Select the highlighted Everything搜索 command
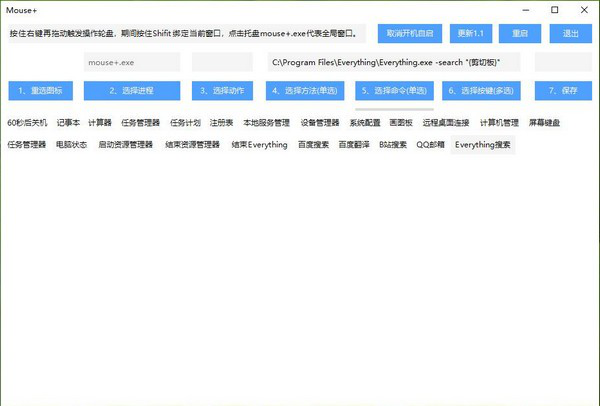Screen dimensions: 600x406 click(x=483, y=145)
